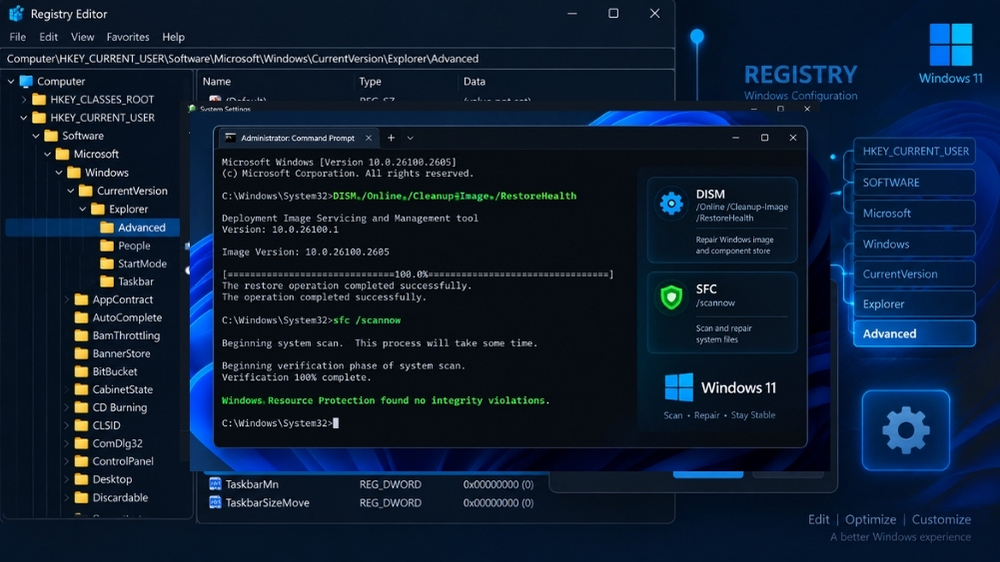Click the Type column header
The image size is (1000, 562).
370,82
